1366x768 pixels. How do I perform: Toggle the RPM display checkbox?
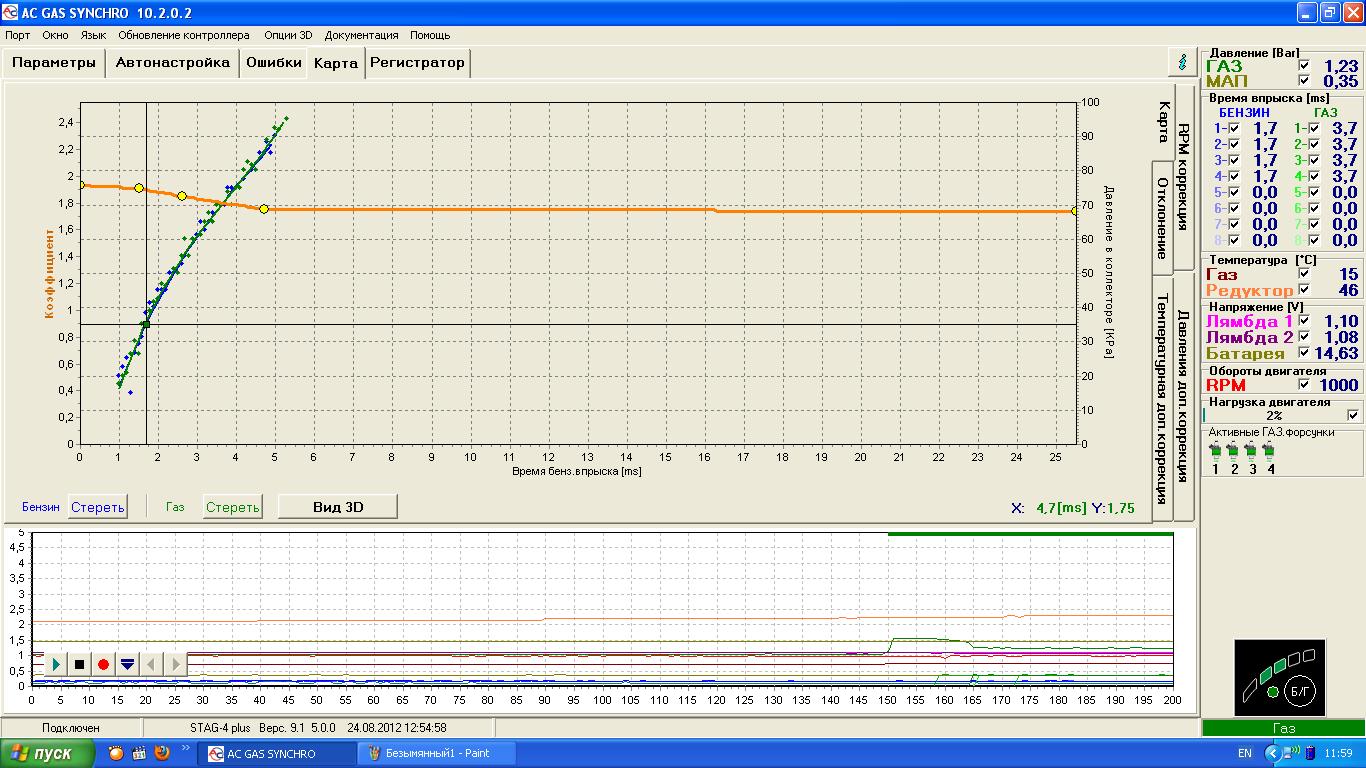click(x=1303, y=384)
